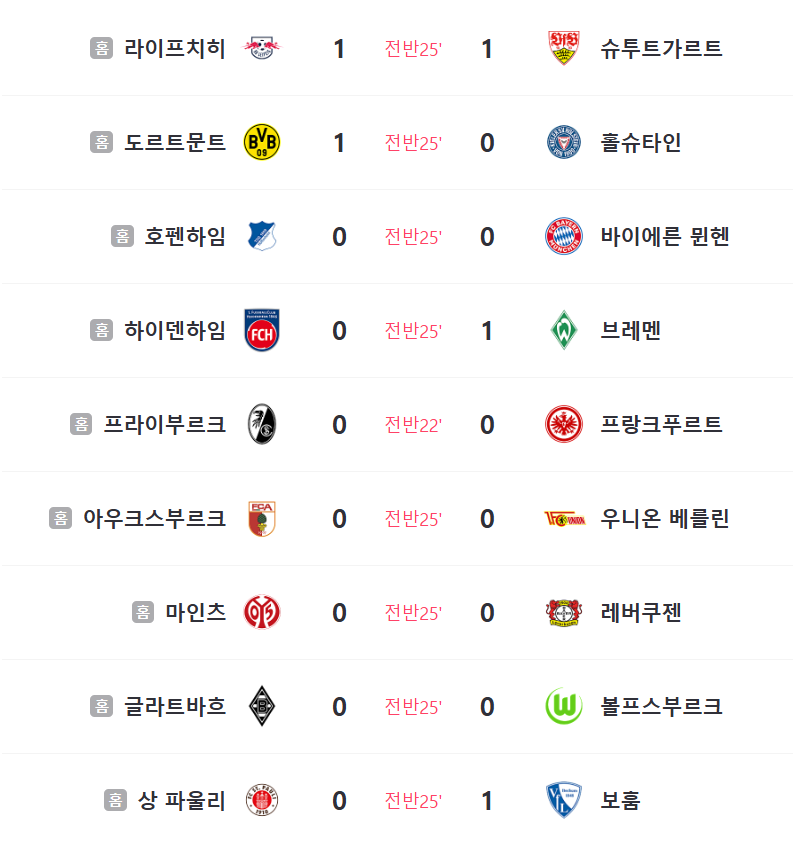
Task: Click the VfB Stuttgart crest
Action: click(563, 48)
